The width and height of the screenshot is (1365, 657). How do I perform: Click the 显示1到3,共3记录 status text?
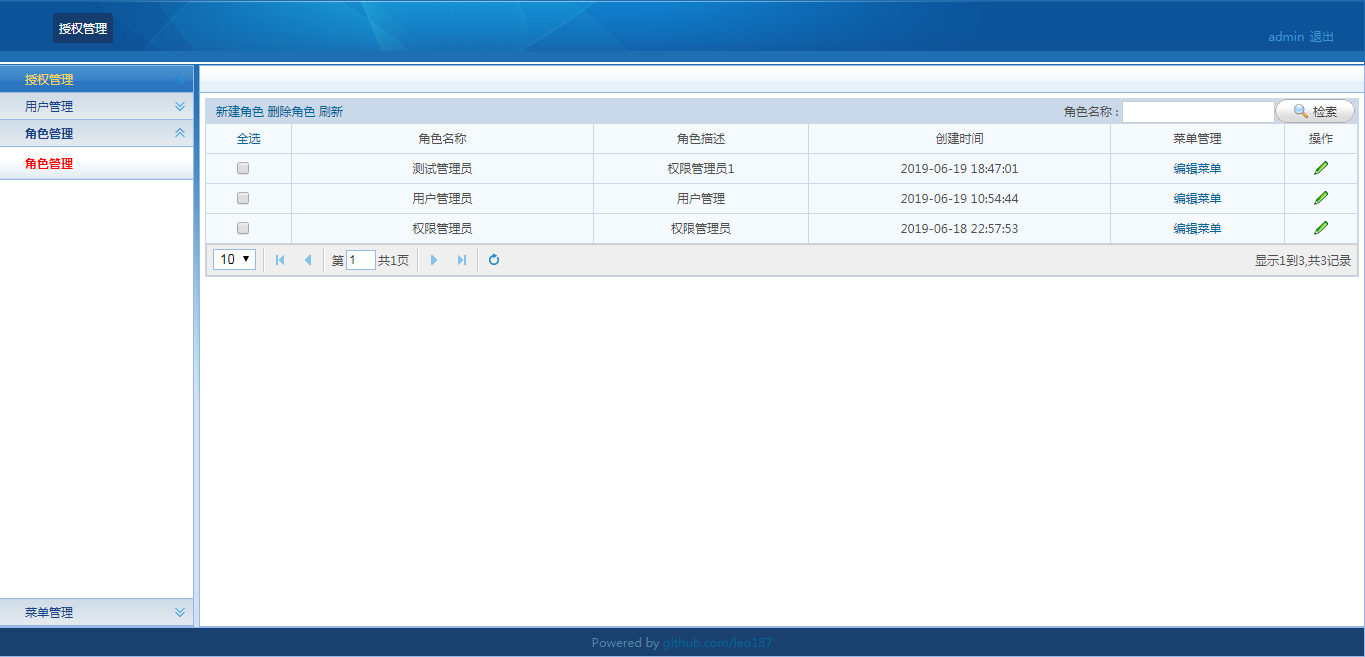point(1303,261)
